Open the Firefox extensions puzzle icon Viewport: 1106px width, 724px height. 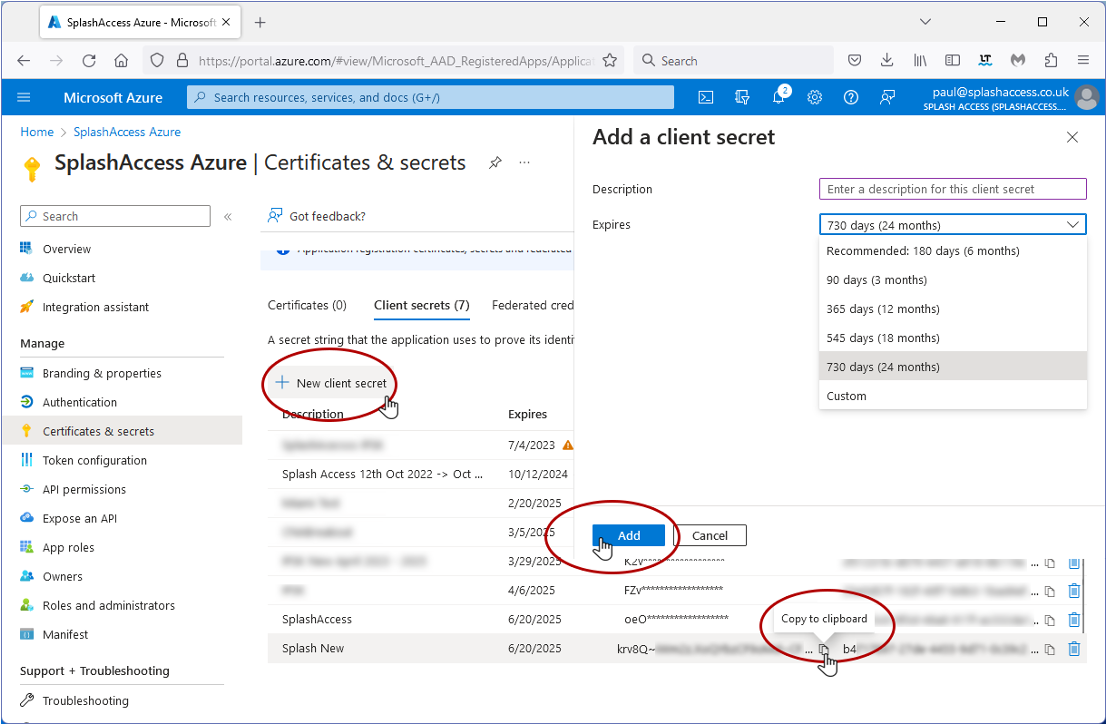click(x=1051, y=61)
